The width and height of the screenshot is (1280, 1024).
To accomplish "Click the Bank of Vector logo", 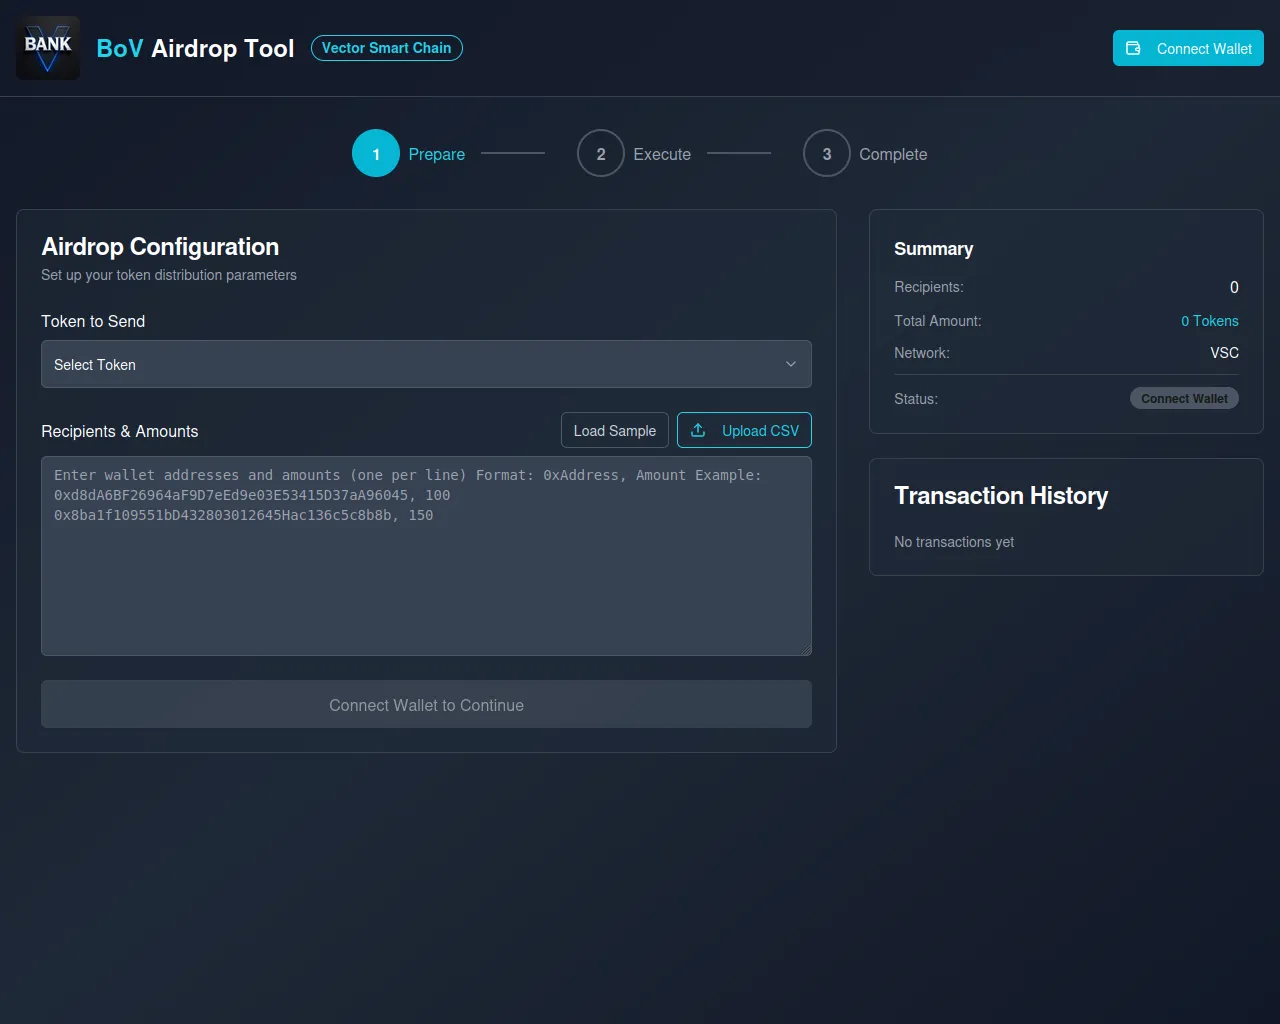I will (48, 48).
